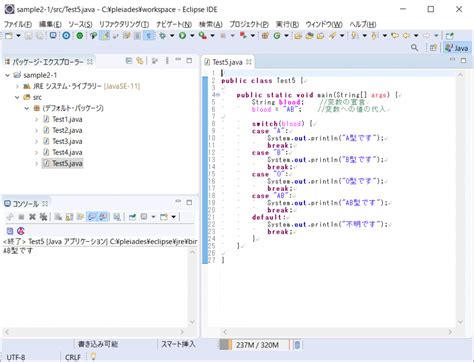Open the リファクタリング(T) menu
The width and height of the screenshot is (474, 362).
coord(124,24)
